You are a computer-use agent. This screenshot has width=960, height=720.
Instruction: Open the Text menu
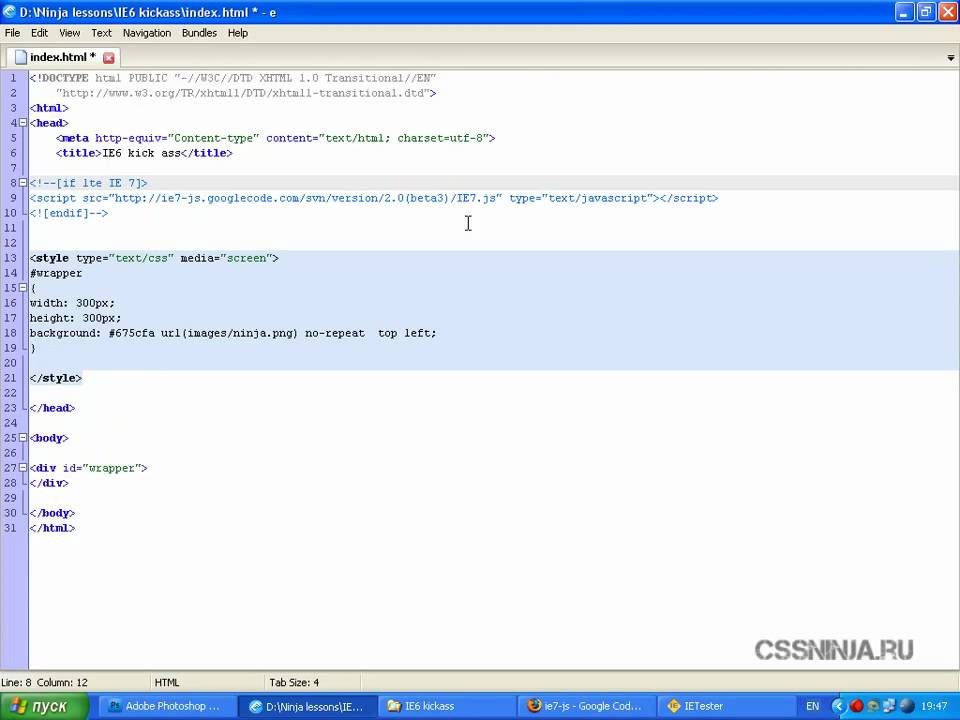coord(101,33)
